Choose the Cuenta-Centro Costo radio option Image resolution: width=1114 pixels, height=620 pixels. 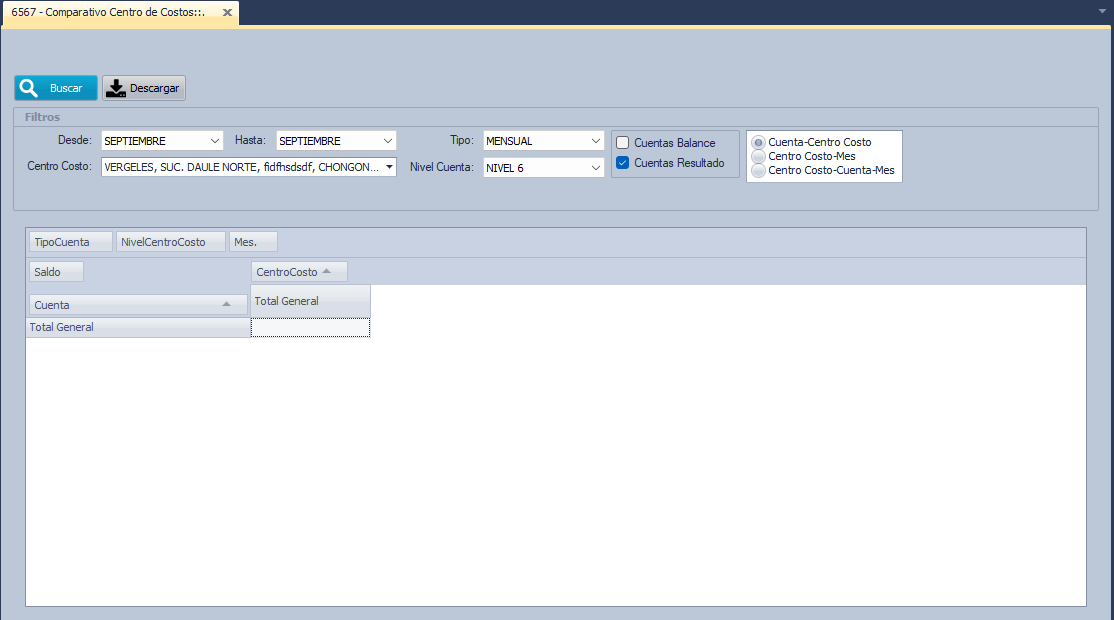tap(758, 142)
